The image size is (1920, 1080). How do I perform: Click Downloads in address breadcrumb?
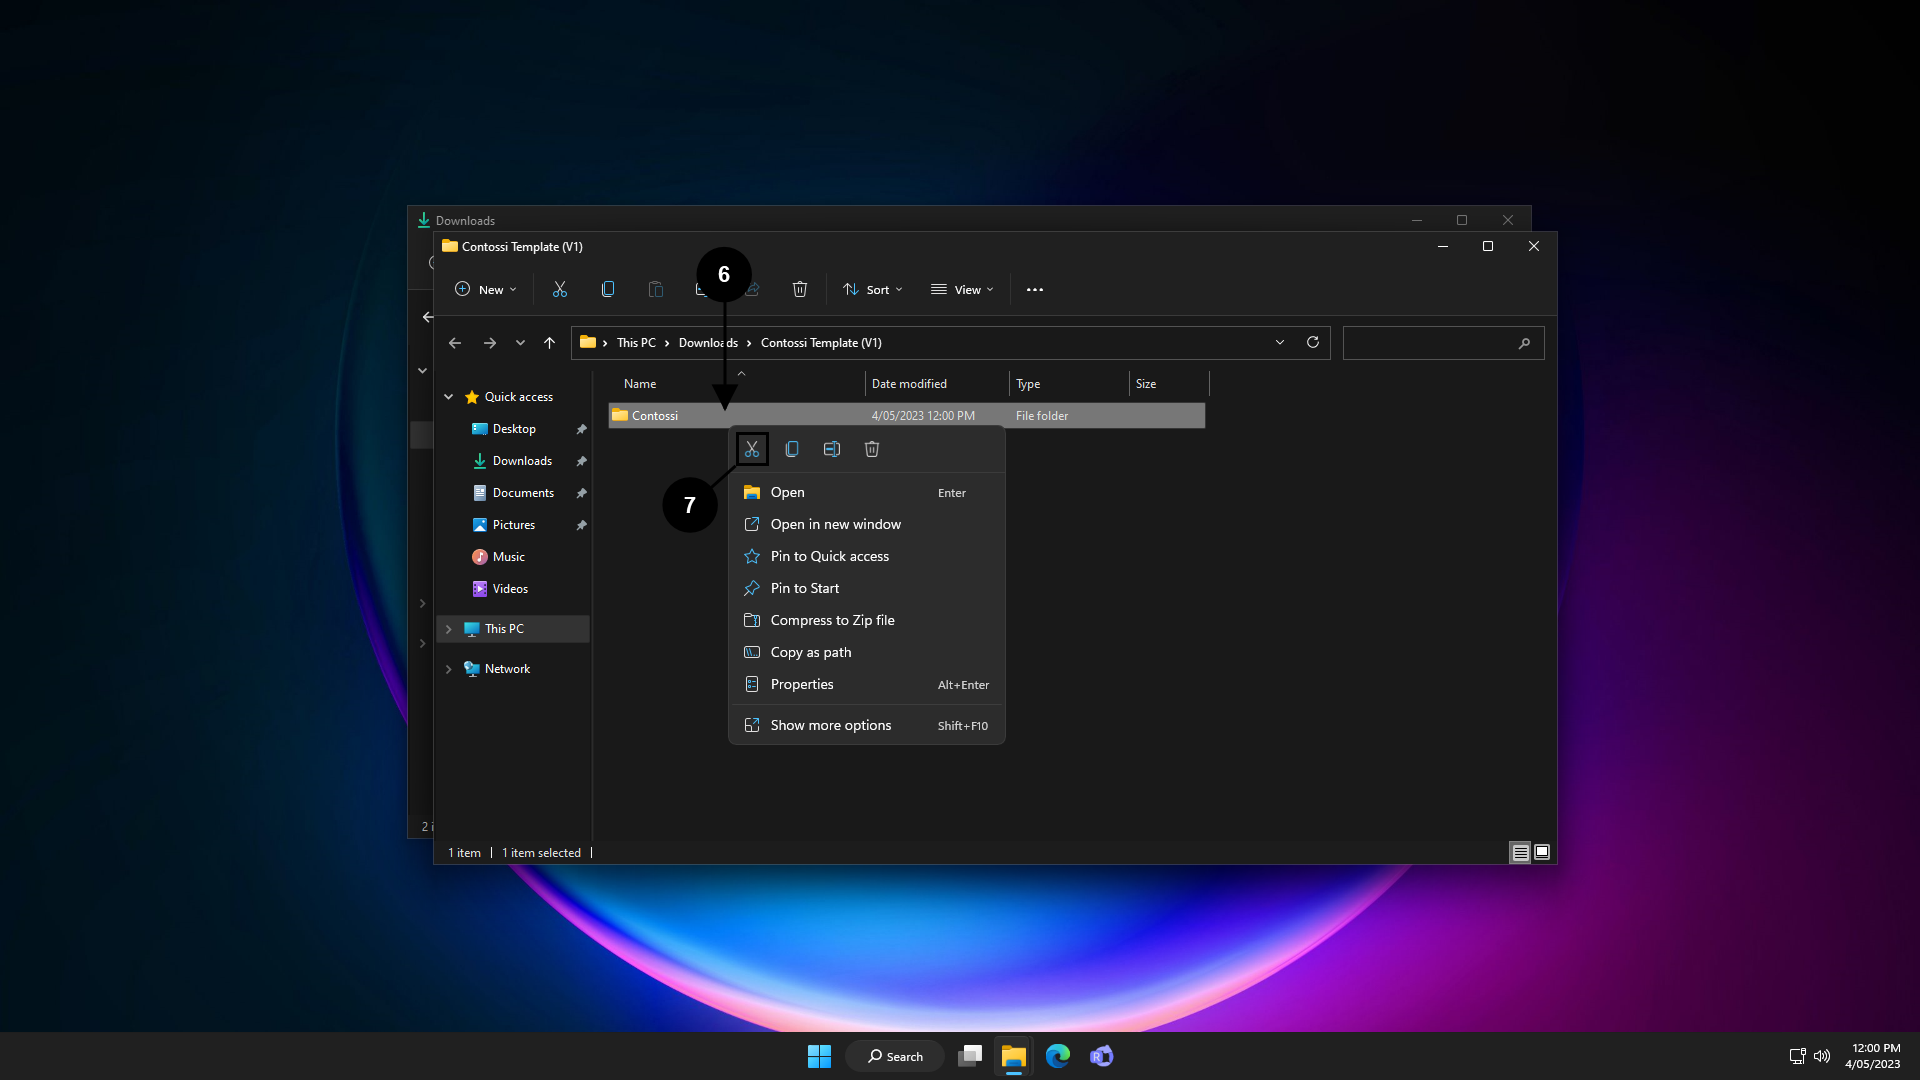click(x=707, y=342)
